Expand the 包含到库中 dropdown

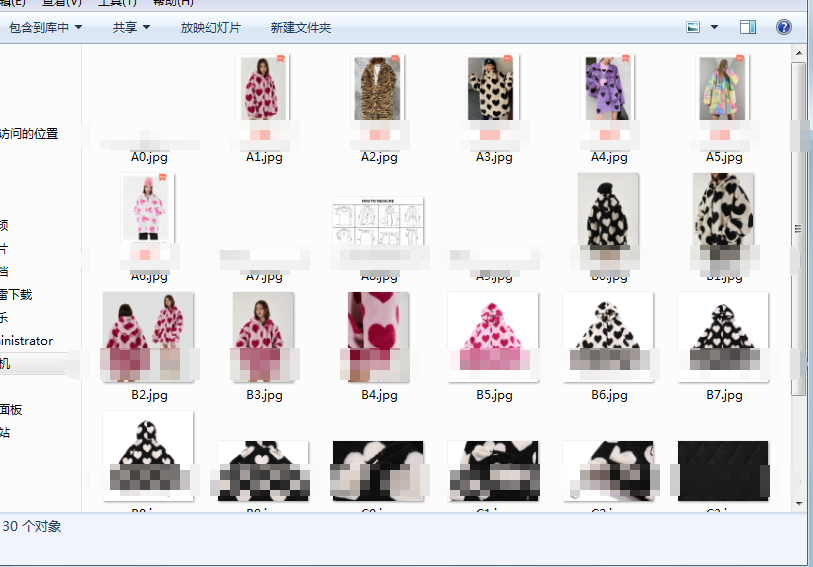(x=46, y=28)
